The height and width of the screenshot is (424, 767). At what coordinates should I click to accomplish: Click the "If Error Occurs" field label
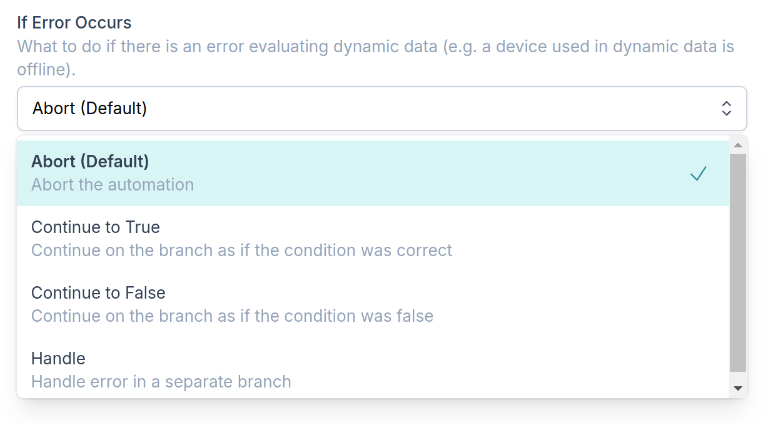(x=74, y=22)
